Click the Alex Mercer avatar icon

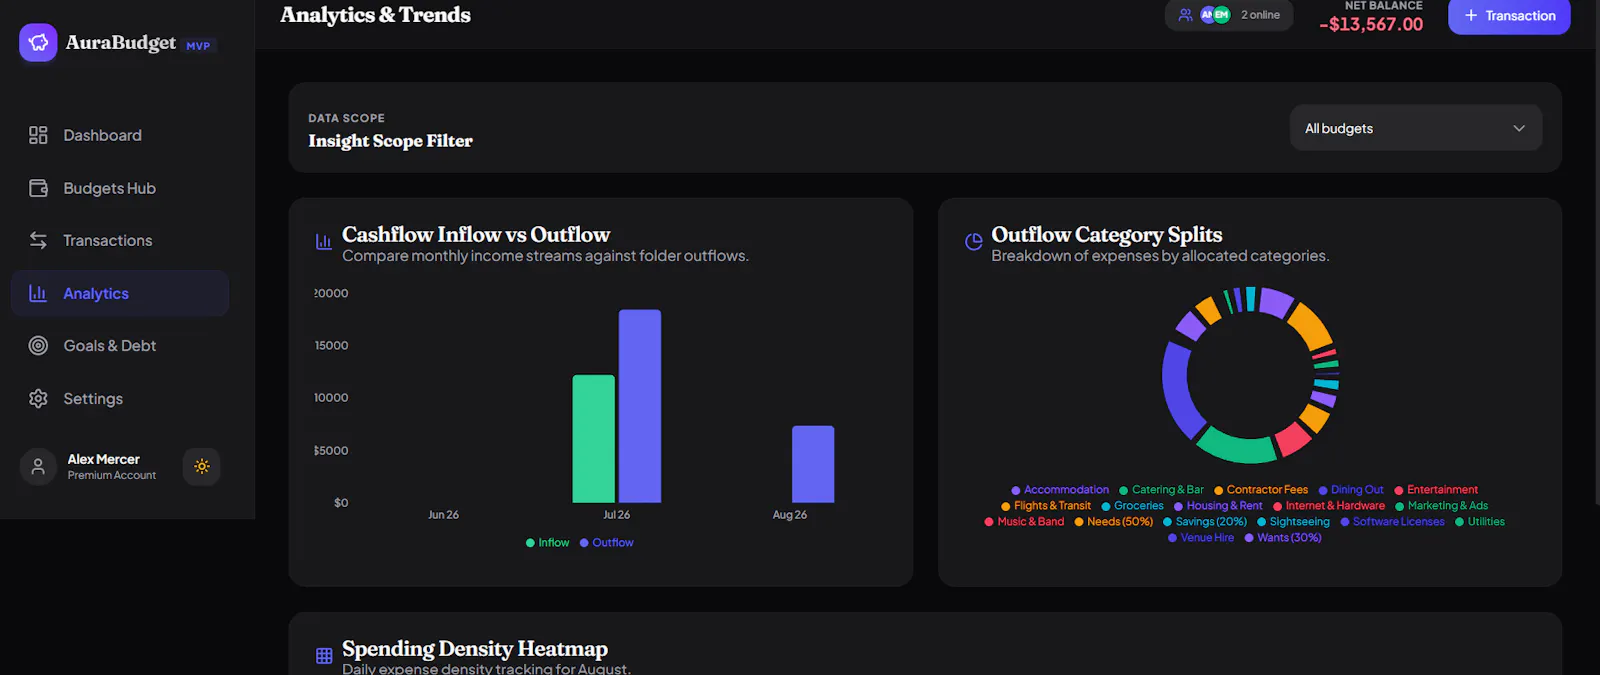point(38,467)
